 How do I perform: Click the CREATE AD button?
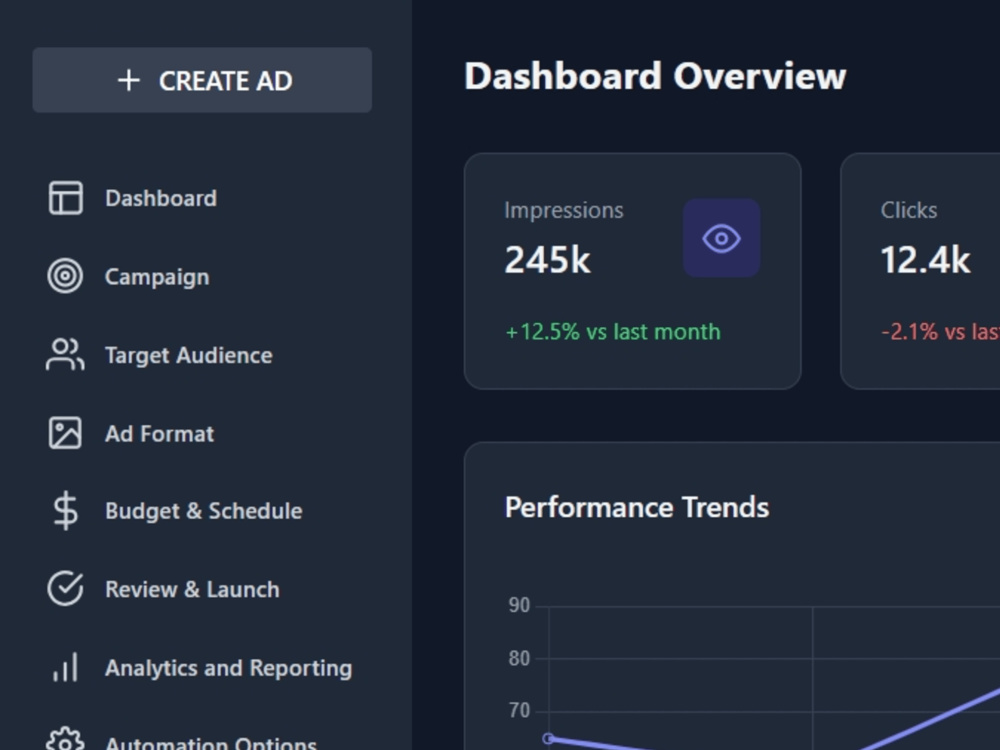[202, 80]
